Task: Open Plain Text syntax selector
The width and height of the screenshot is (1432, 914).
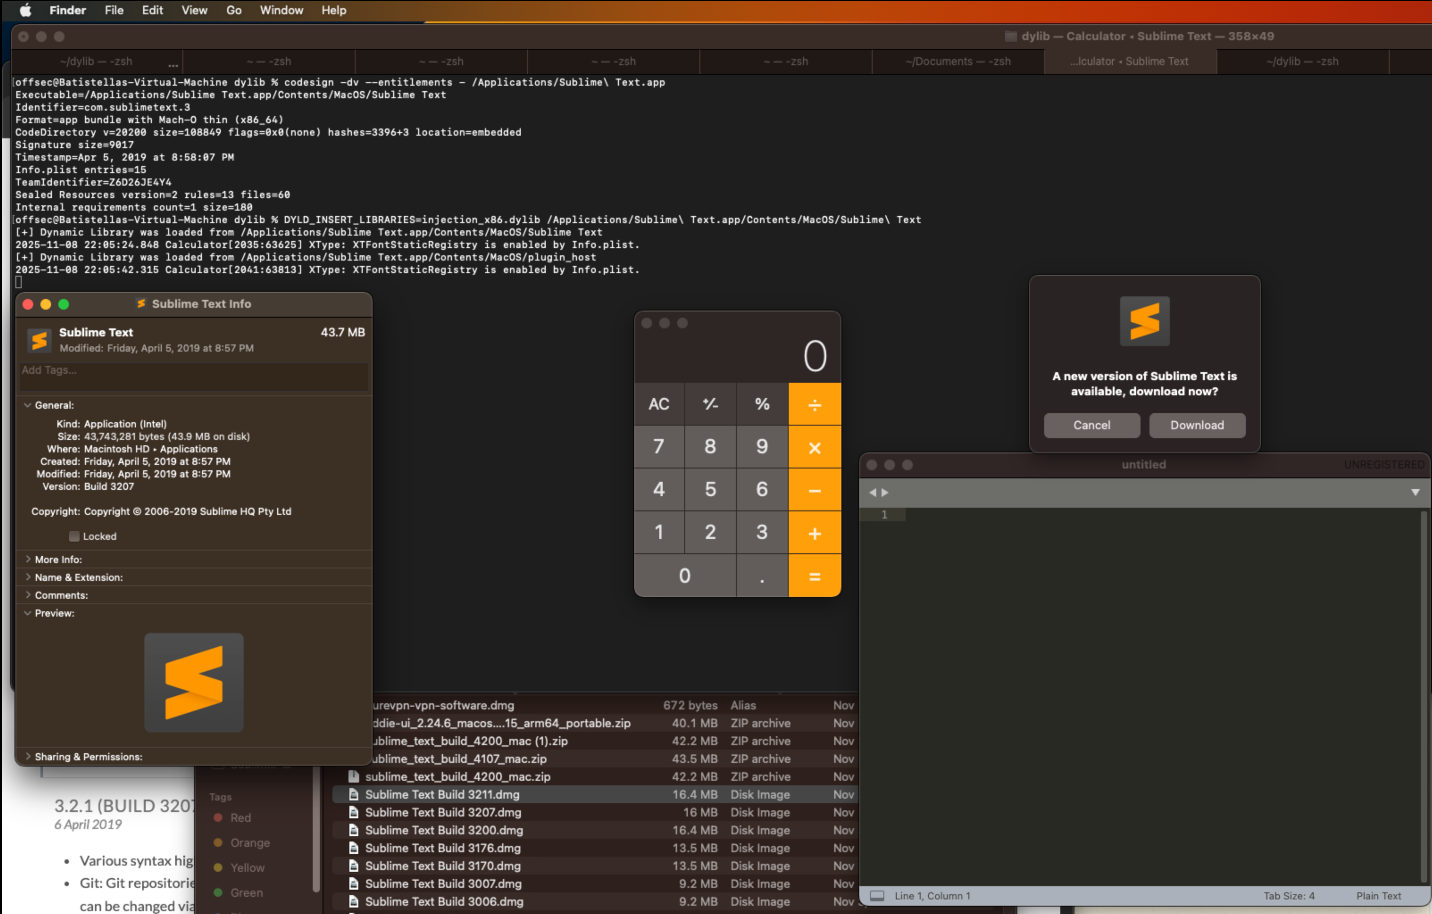Action: pyautogui.click(x=1379, y=896)
